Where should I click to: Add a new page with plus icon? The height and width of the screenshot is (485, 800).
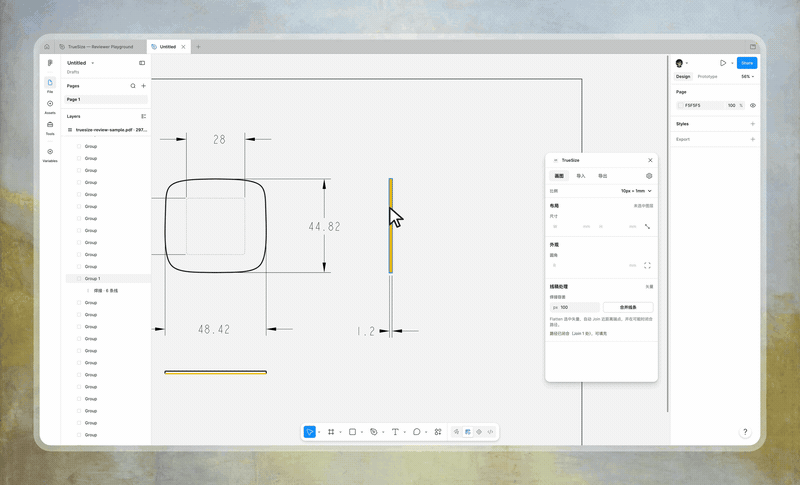pos(143,86)
